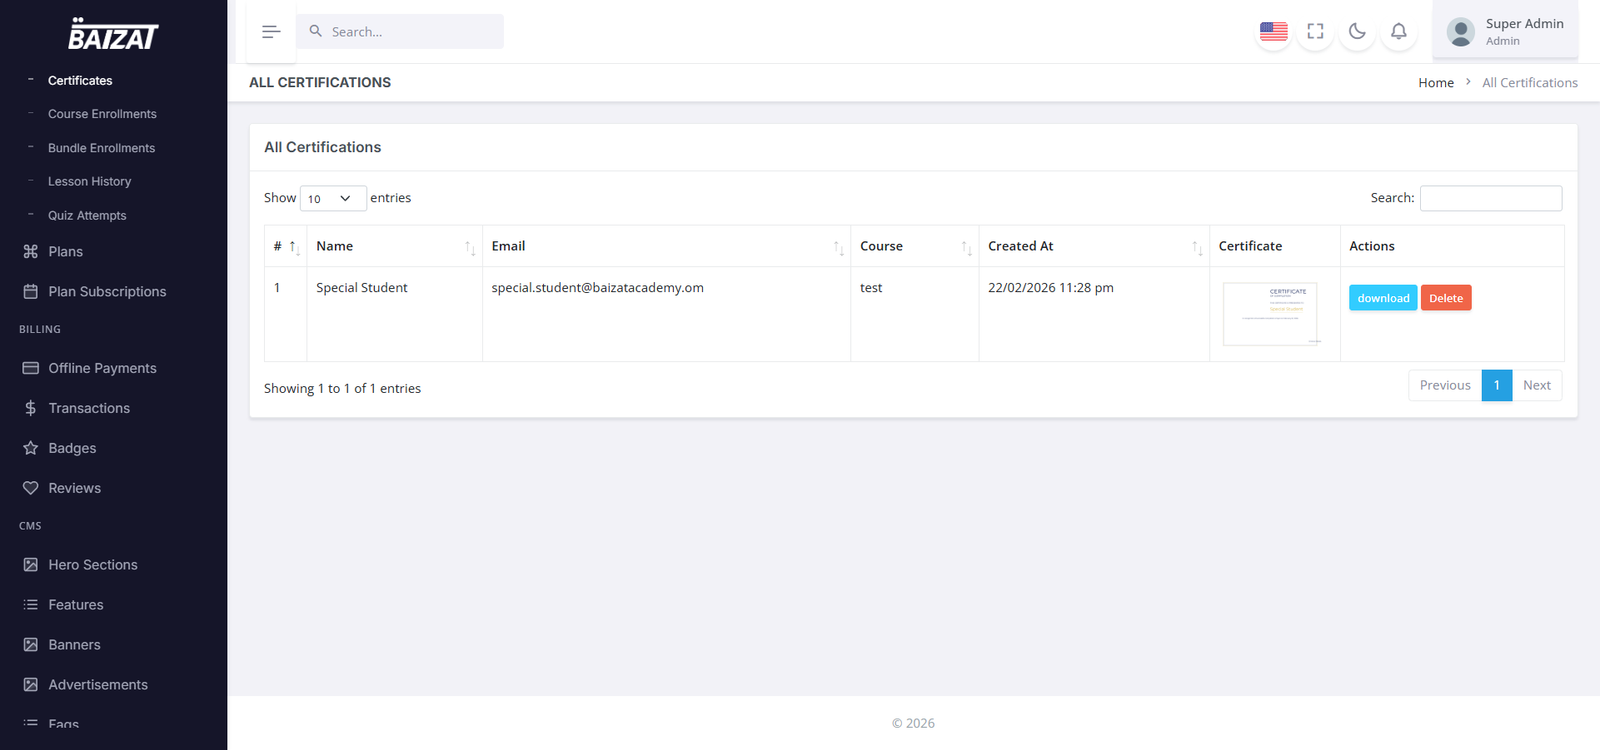The image size is (1600, 750).
Task: Toggle fullscreen mode icon
Action: [1315, 32]
